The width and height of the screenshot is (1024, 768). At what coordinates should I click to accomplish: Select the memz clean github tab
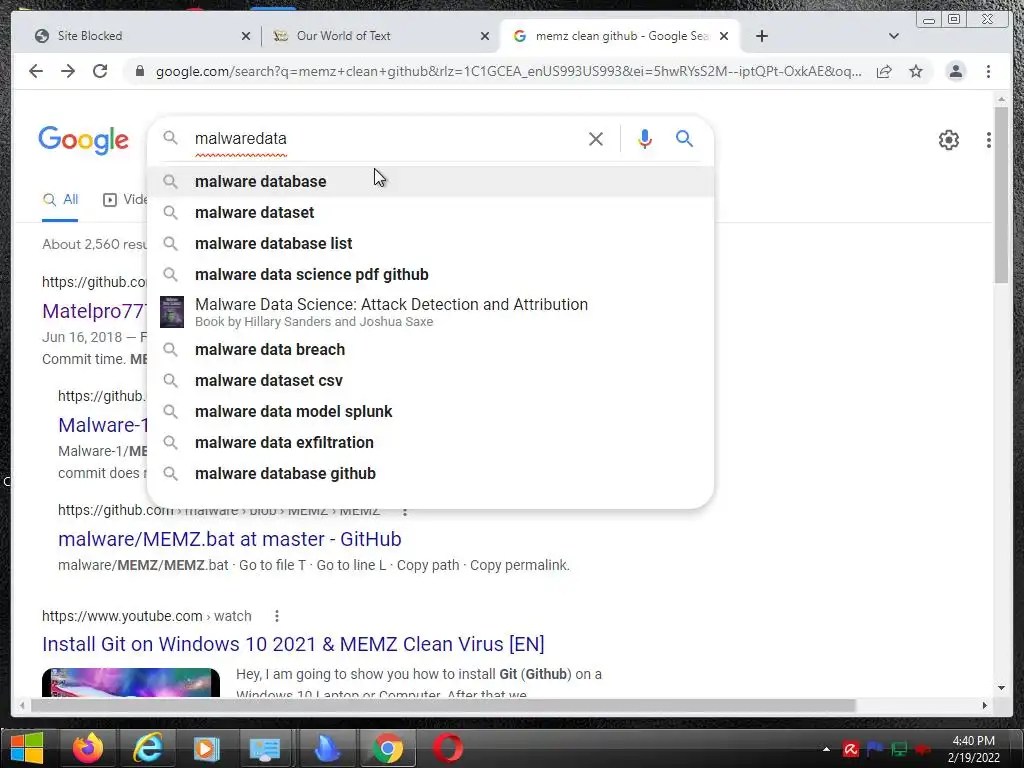620,36
